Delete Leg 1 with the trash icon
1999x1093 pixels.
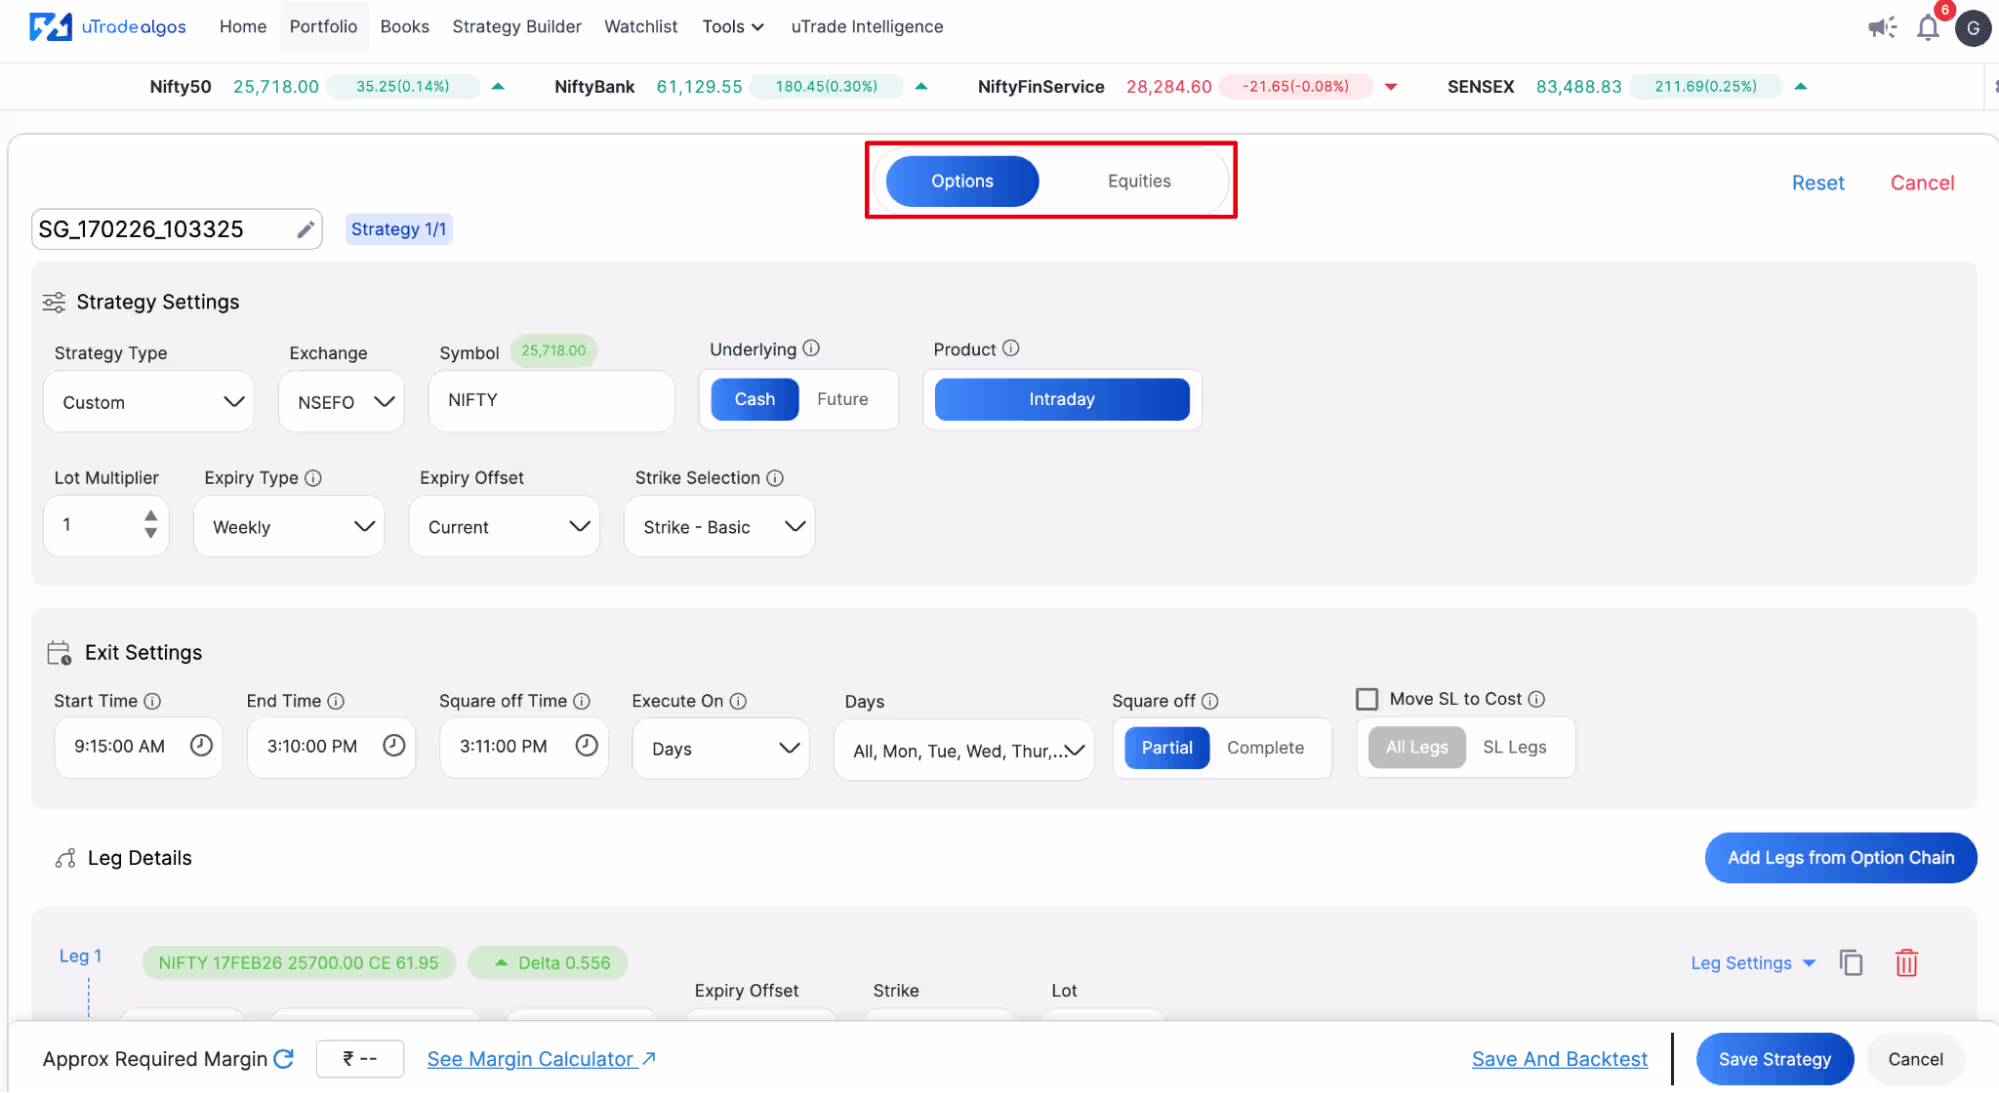click(x=1906, y=963)
